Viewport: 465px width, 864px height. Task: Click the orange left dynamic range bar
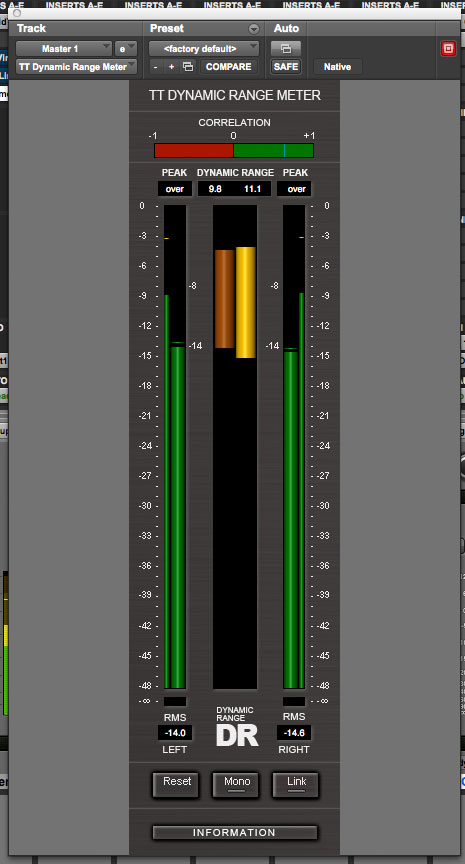tap(225, 299)
